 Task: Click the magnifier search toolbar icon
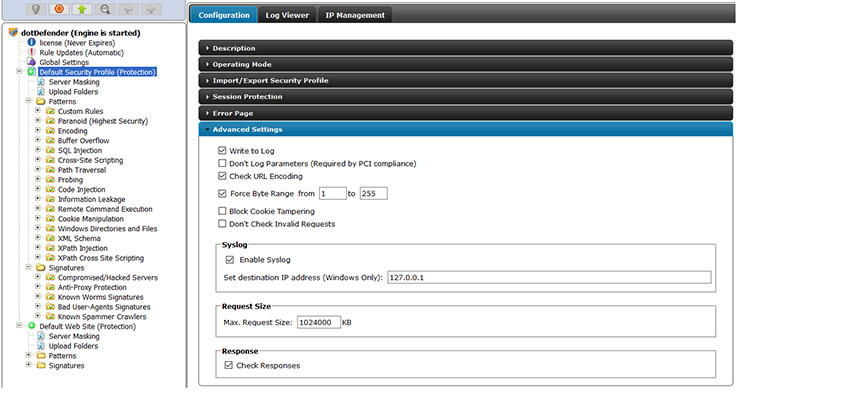(x=105, y=9)
